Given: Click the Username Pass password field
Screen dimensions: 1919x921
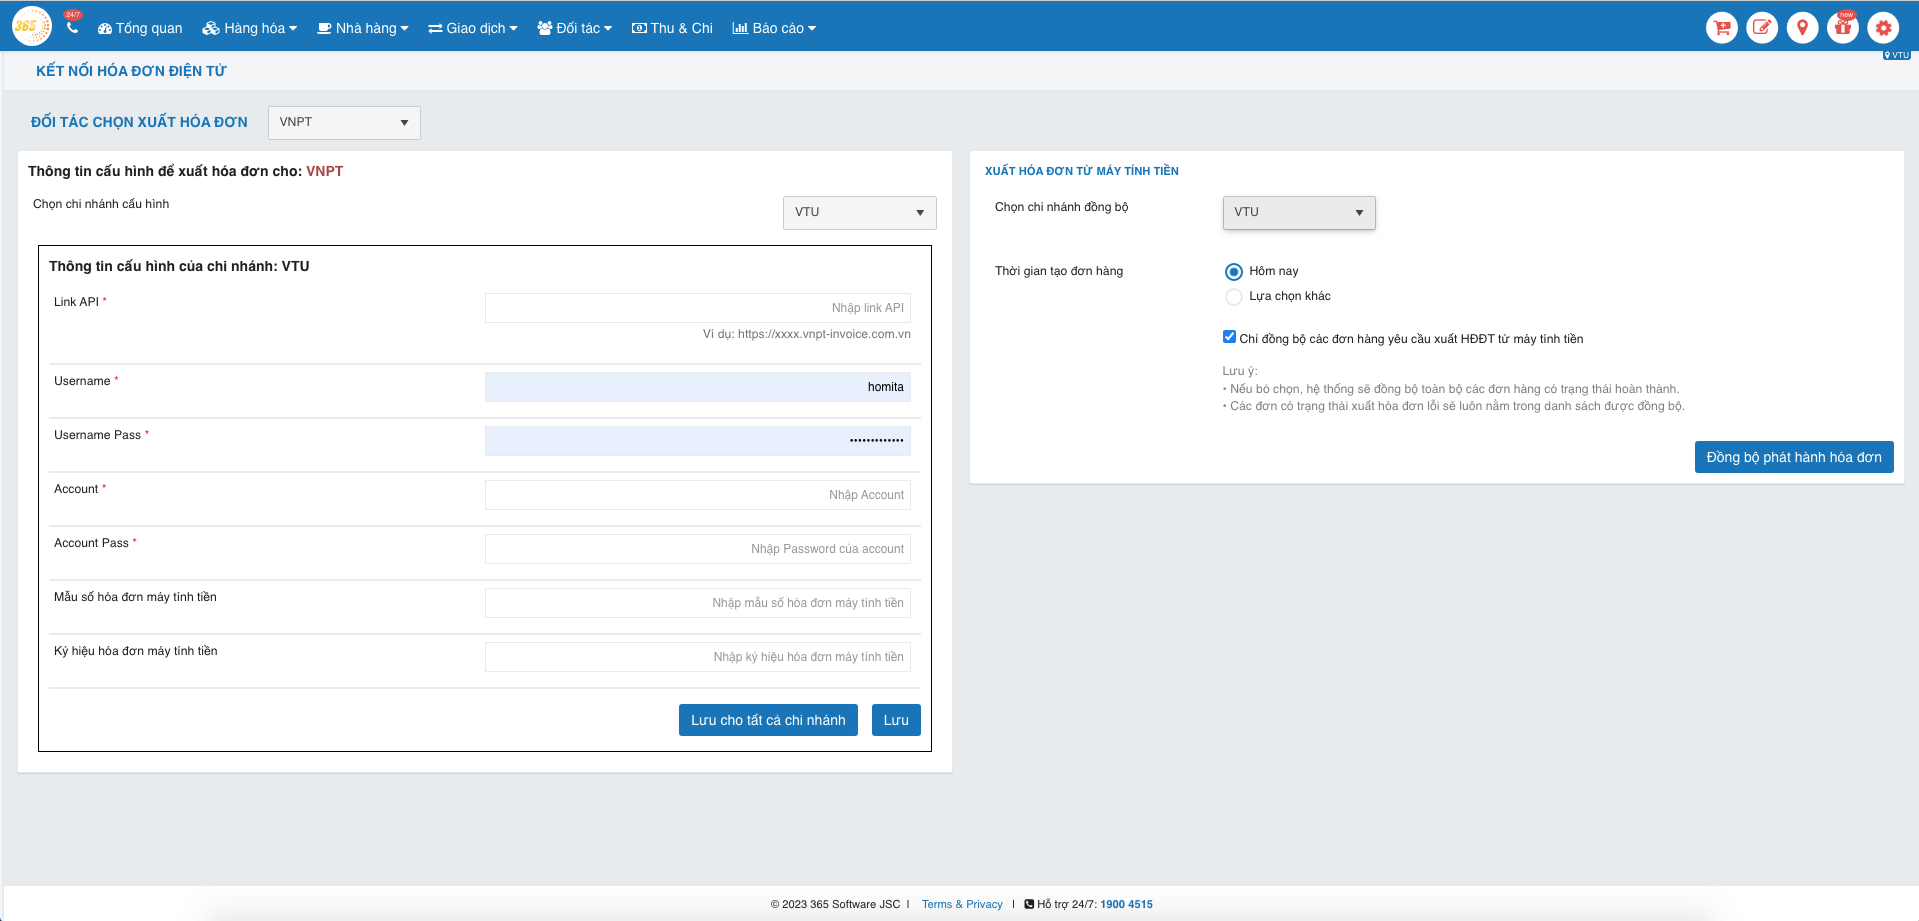Looking at the screenshot, I should (698, 441).
